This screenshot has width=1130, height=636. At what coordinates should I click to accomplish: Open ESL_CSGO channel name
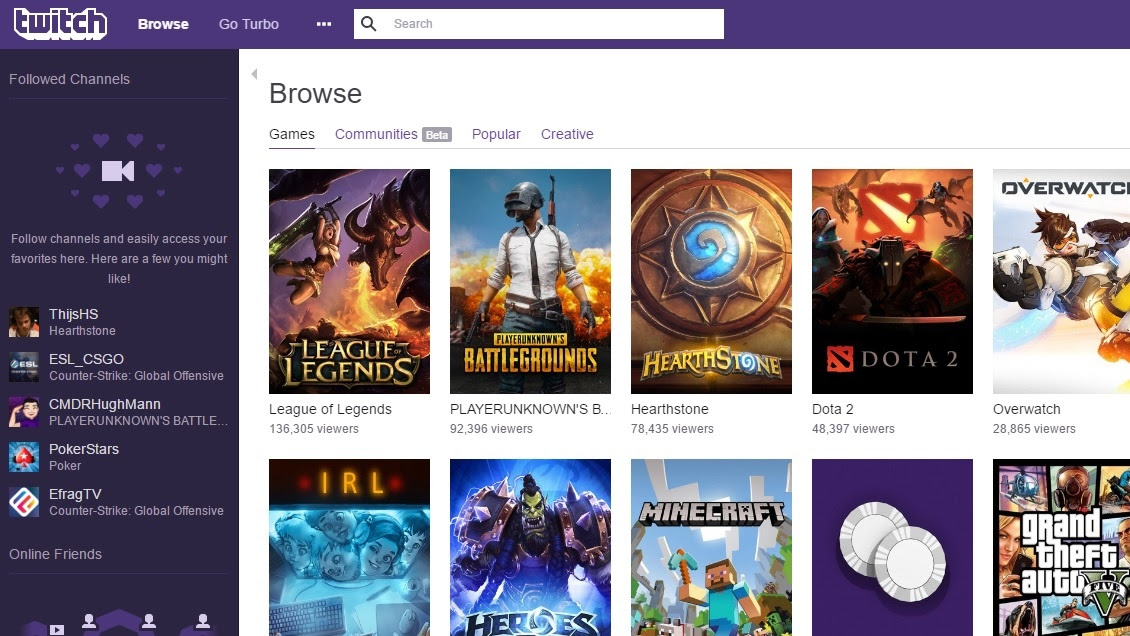click(x=86, y=359)
